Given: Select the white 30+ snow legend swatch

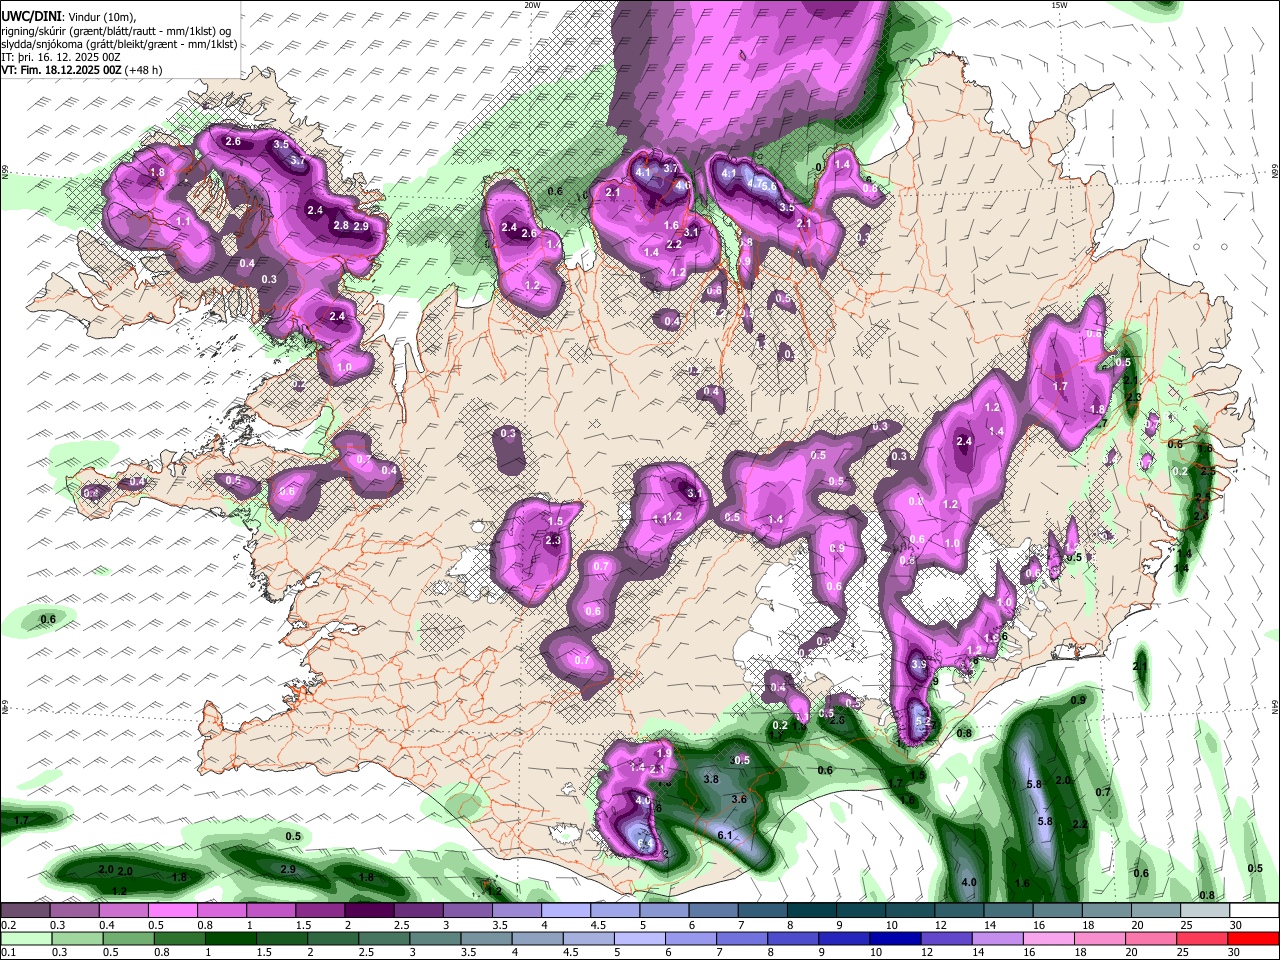Looking at the screenshot, I should pyautogui.click(x=1255, y=911).
